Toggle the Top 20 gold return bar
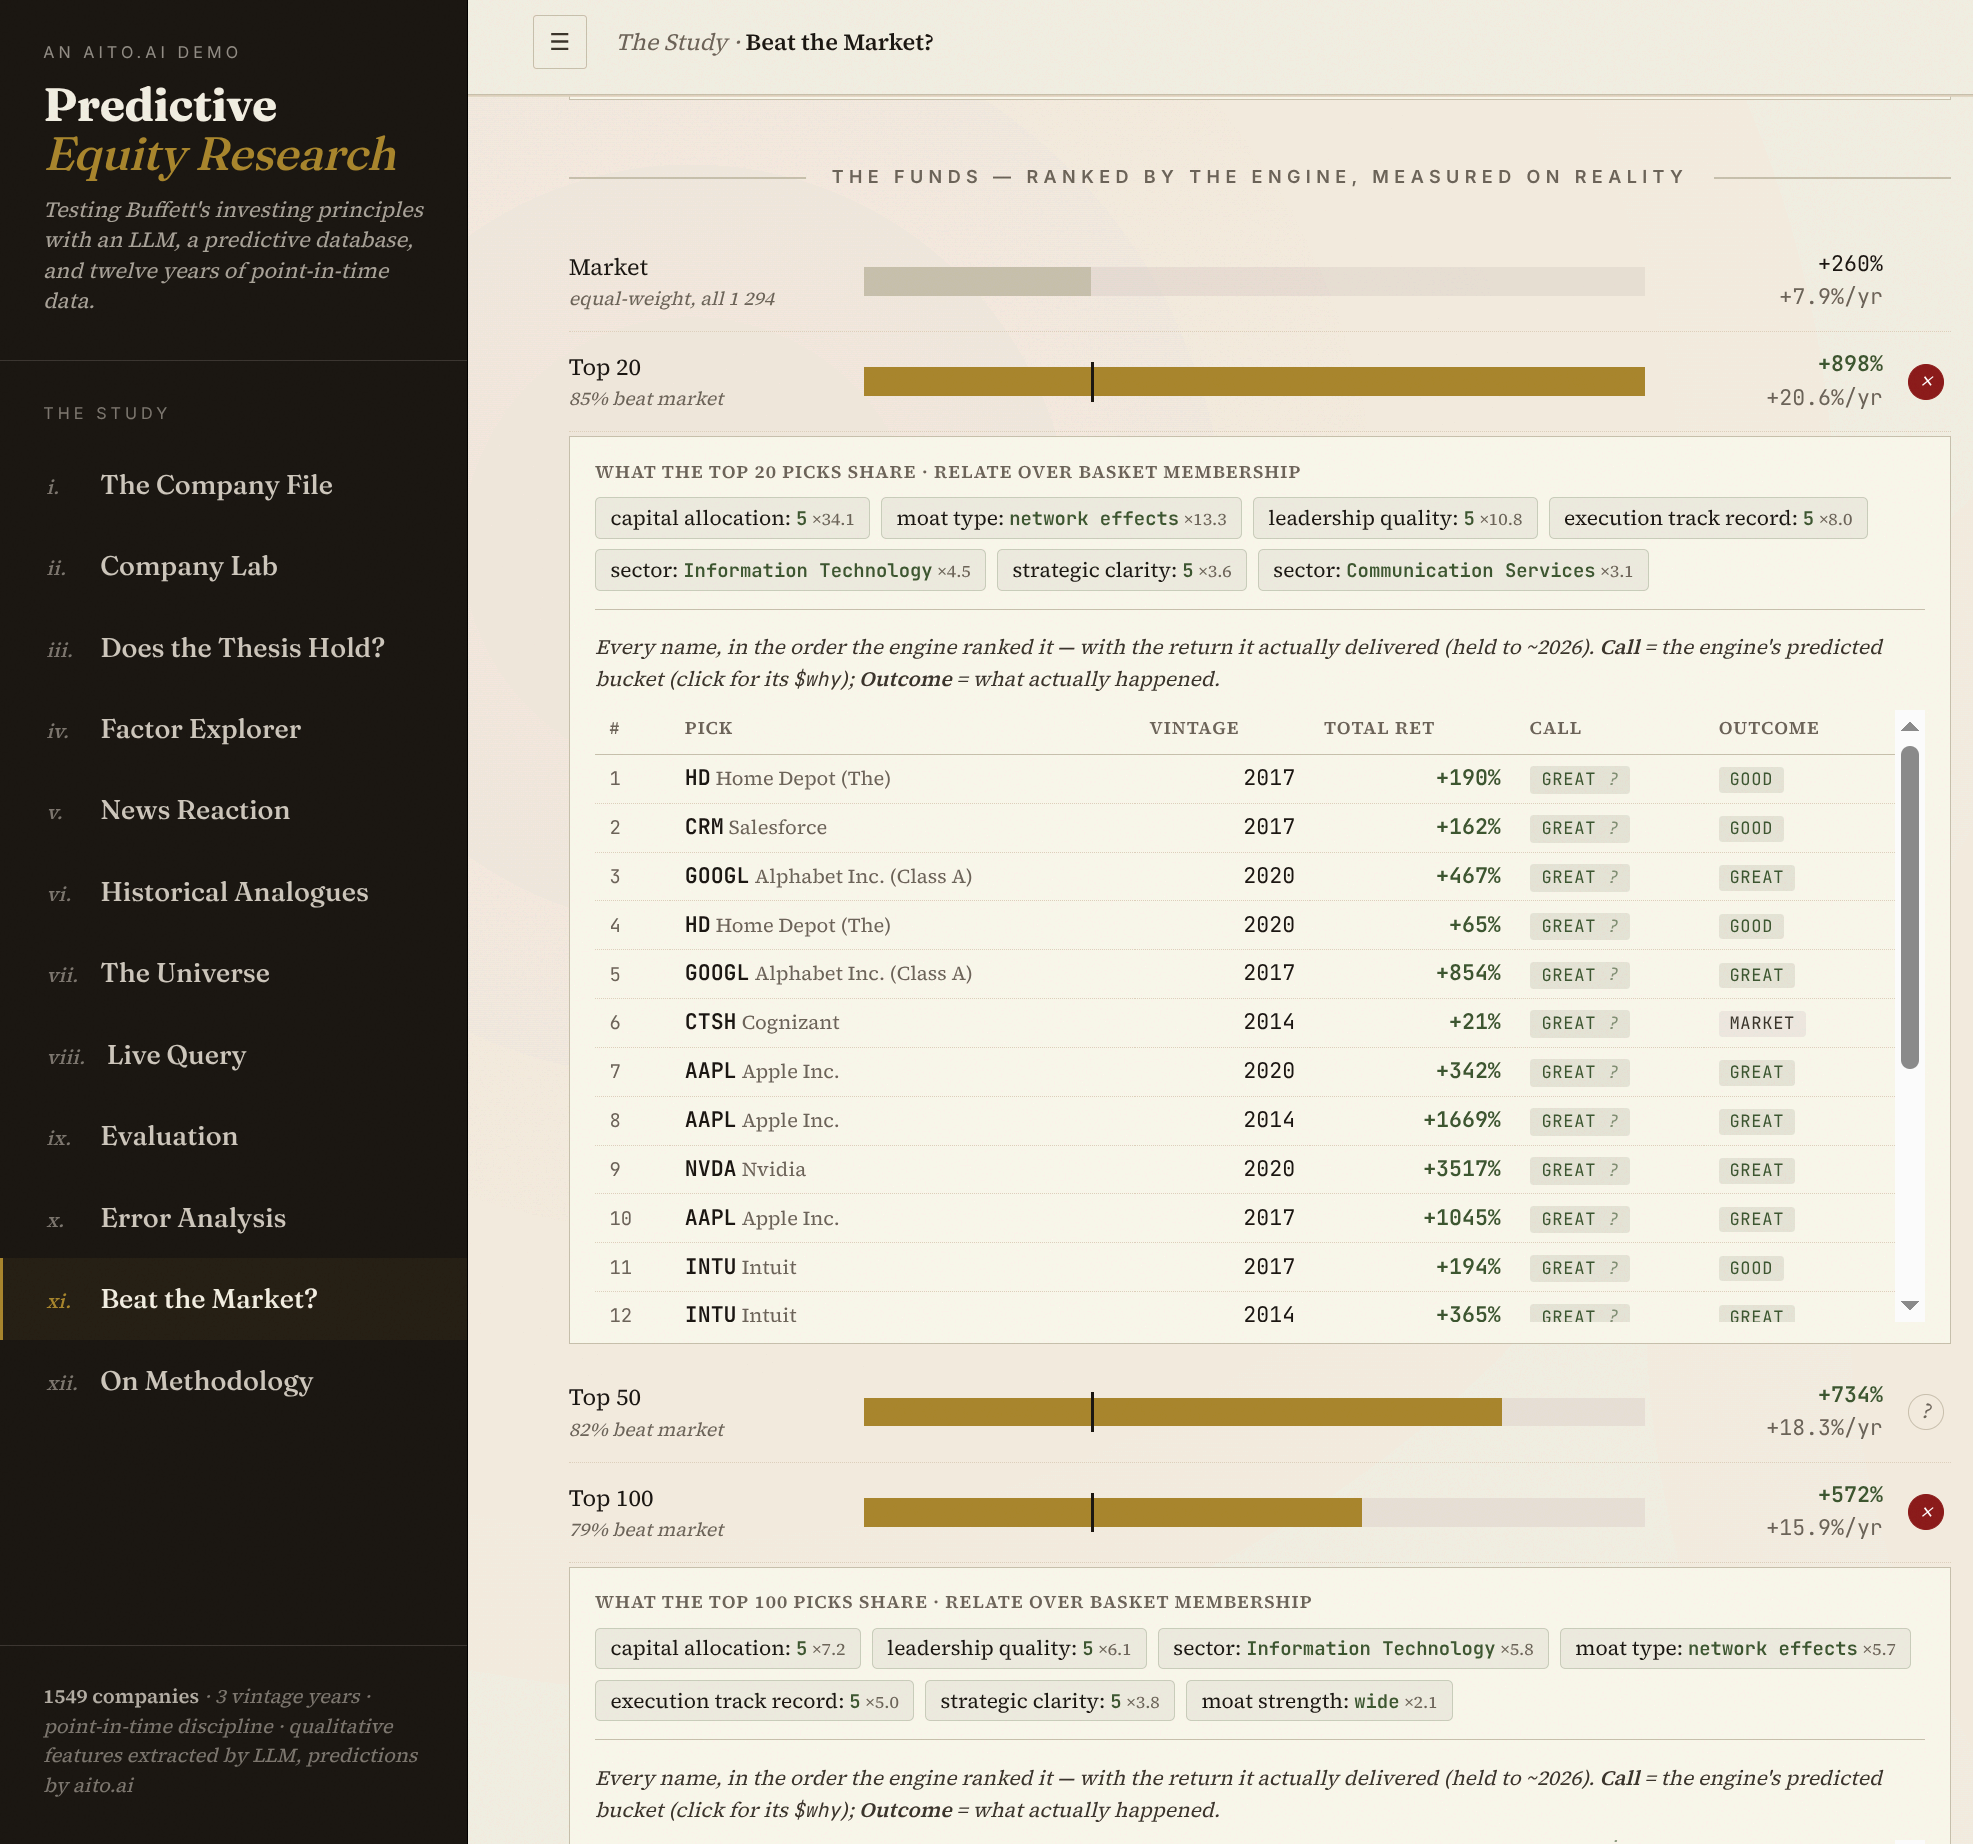The image size is (1973, 1844). click(x=1254, y=382)
